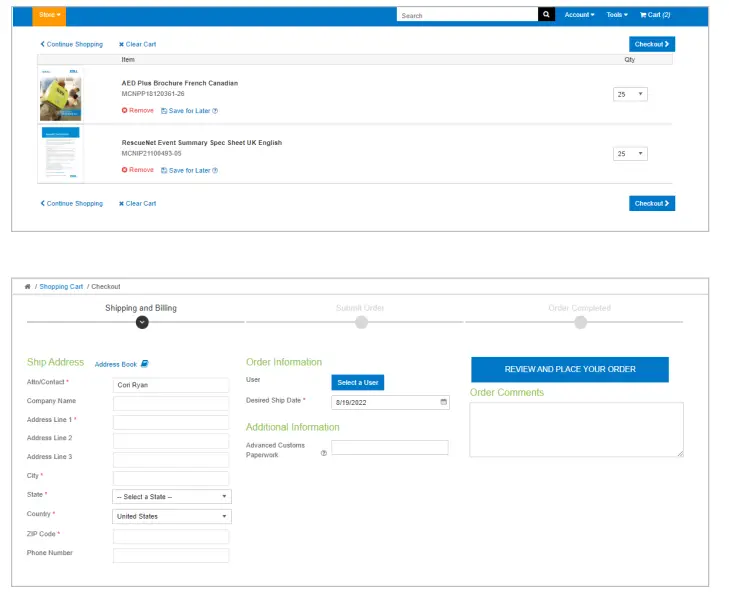Click AED Plus Brochure French Canadian title
729x600 pixels.
point(179,83)
